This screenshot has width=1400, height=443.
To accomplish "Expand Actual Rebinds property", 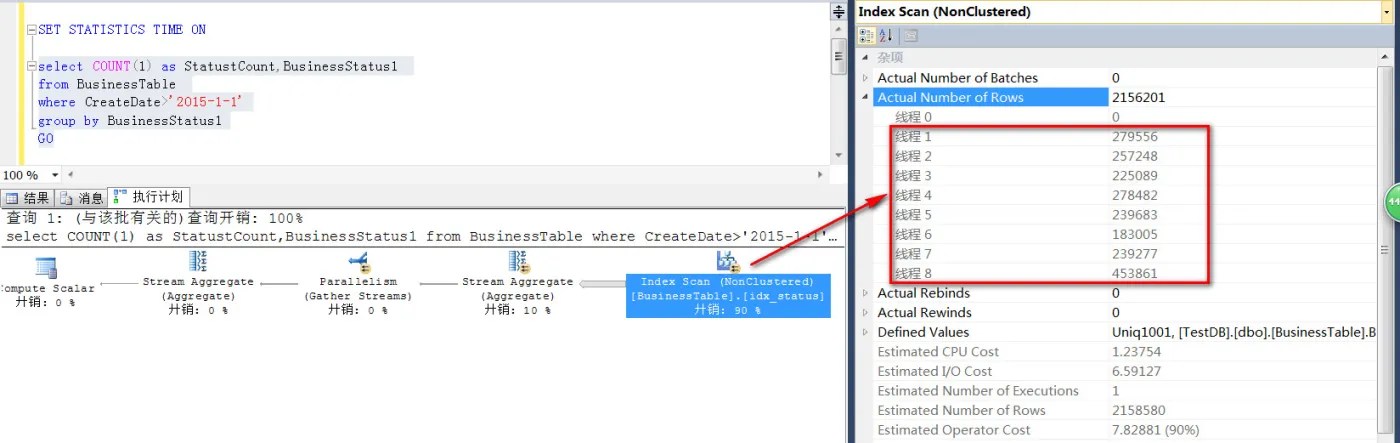I will (866, 293).
